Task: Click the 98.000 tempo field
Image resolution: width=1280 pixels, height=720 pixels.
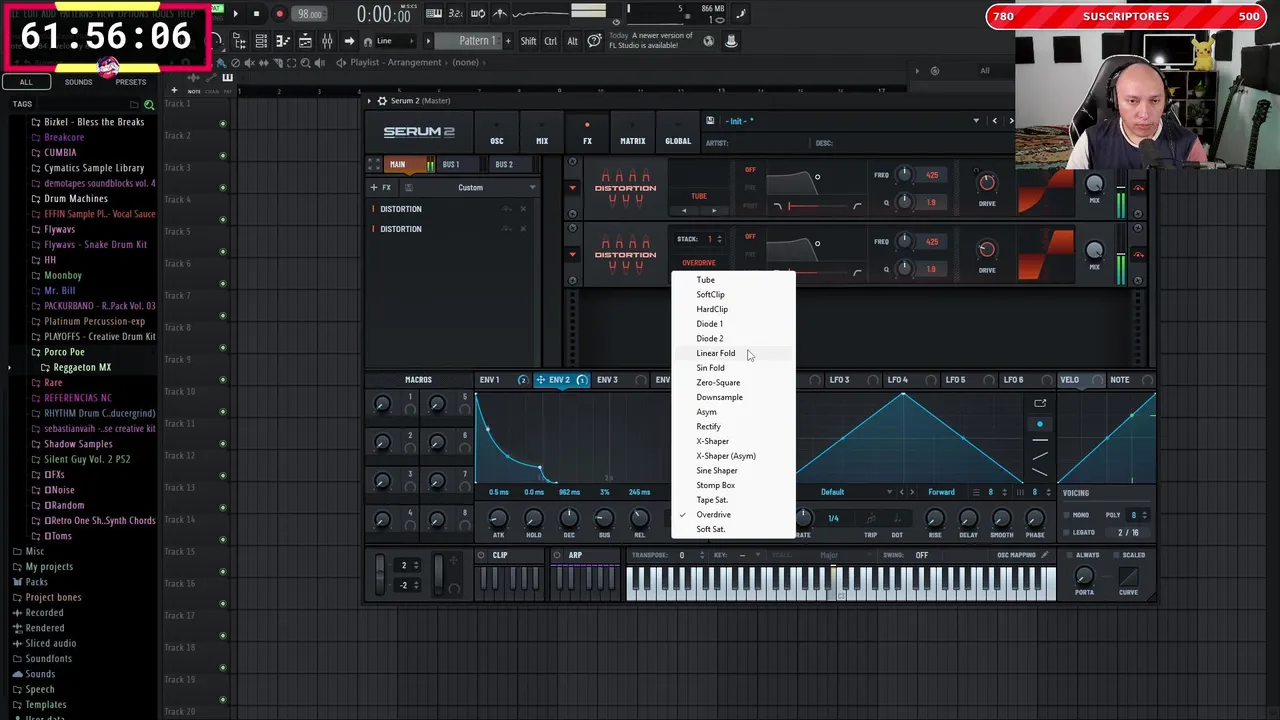Action: [310, 14]
